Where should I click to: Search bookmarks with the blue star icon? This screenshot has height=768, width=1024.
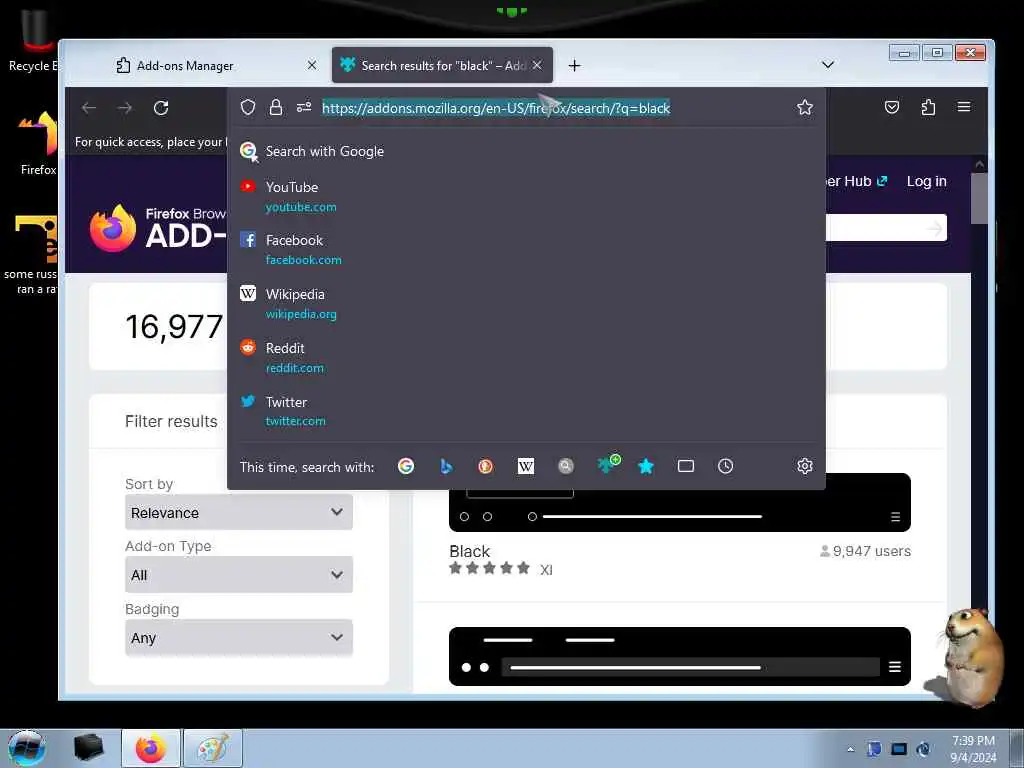(646, 466)
